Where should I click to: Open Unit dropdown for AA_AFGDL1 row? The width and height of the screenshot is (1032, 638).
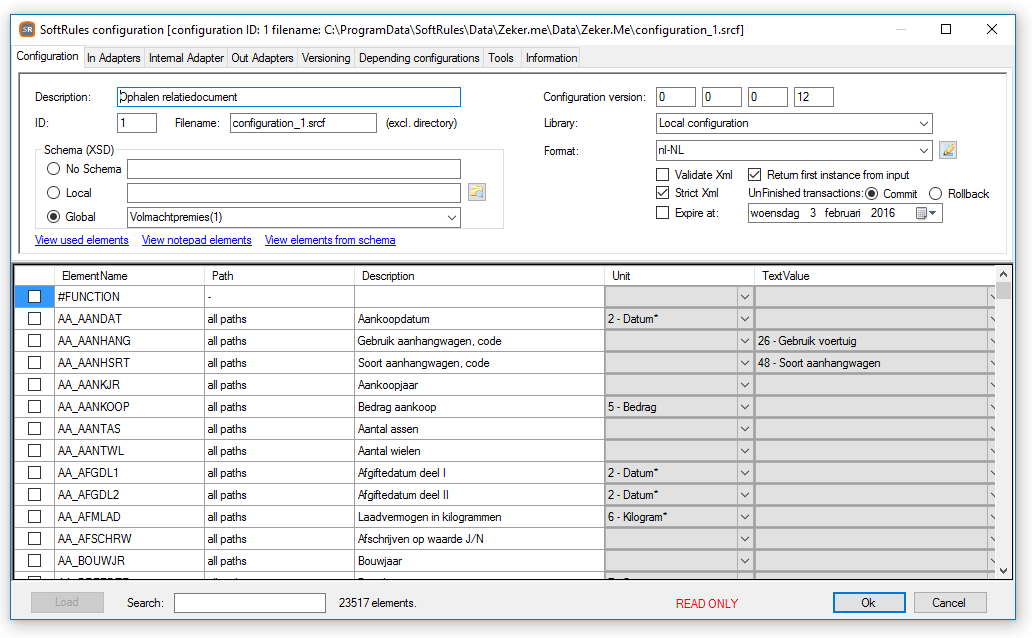coord(744,473)
